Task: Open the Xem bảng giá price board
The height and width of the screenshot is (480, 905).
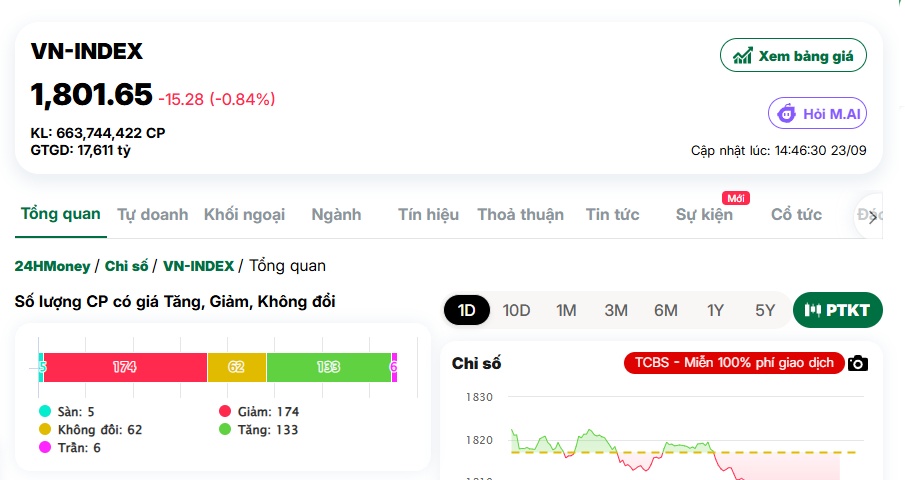Action: click(x=793, y=55)
